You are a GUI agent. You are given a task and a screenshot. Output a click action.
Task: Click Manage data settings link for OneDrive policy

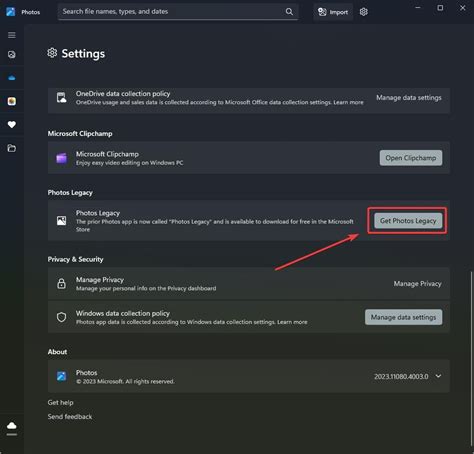409,98
